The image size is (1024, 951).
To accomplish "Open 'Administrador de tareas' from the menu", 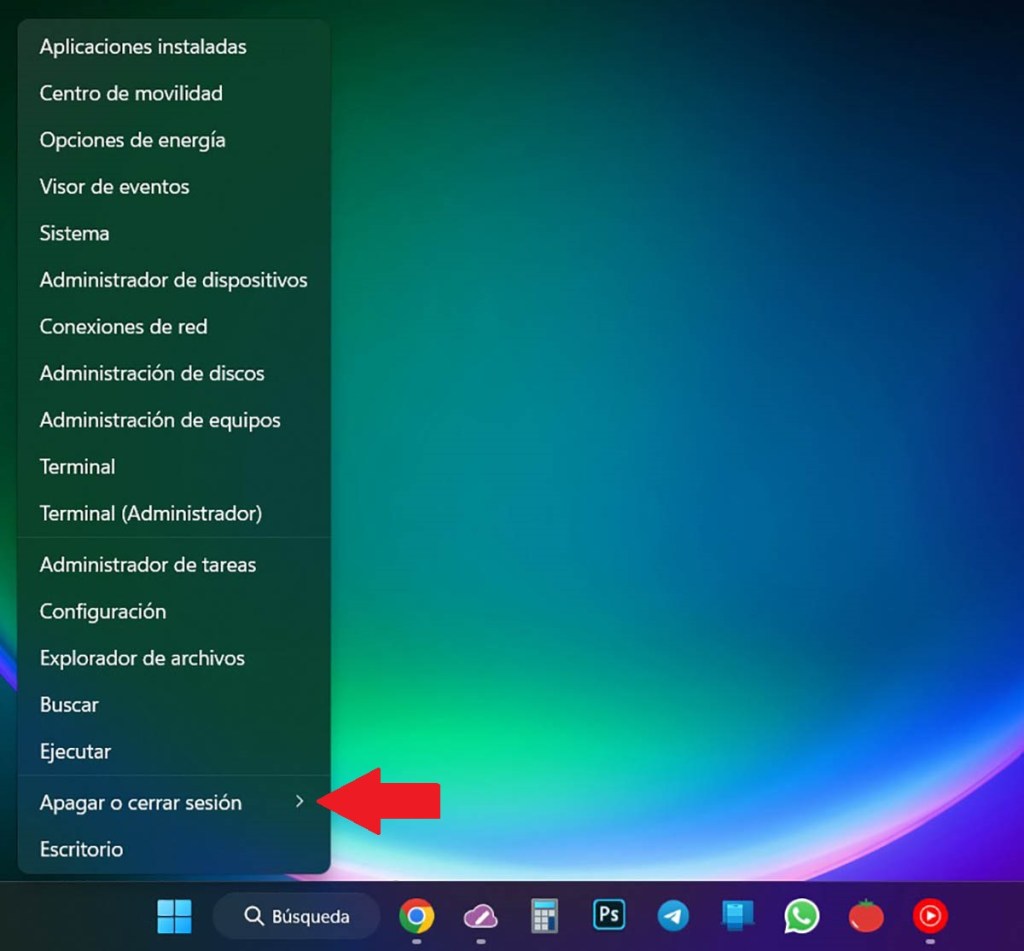I will (147, 565).
